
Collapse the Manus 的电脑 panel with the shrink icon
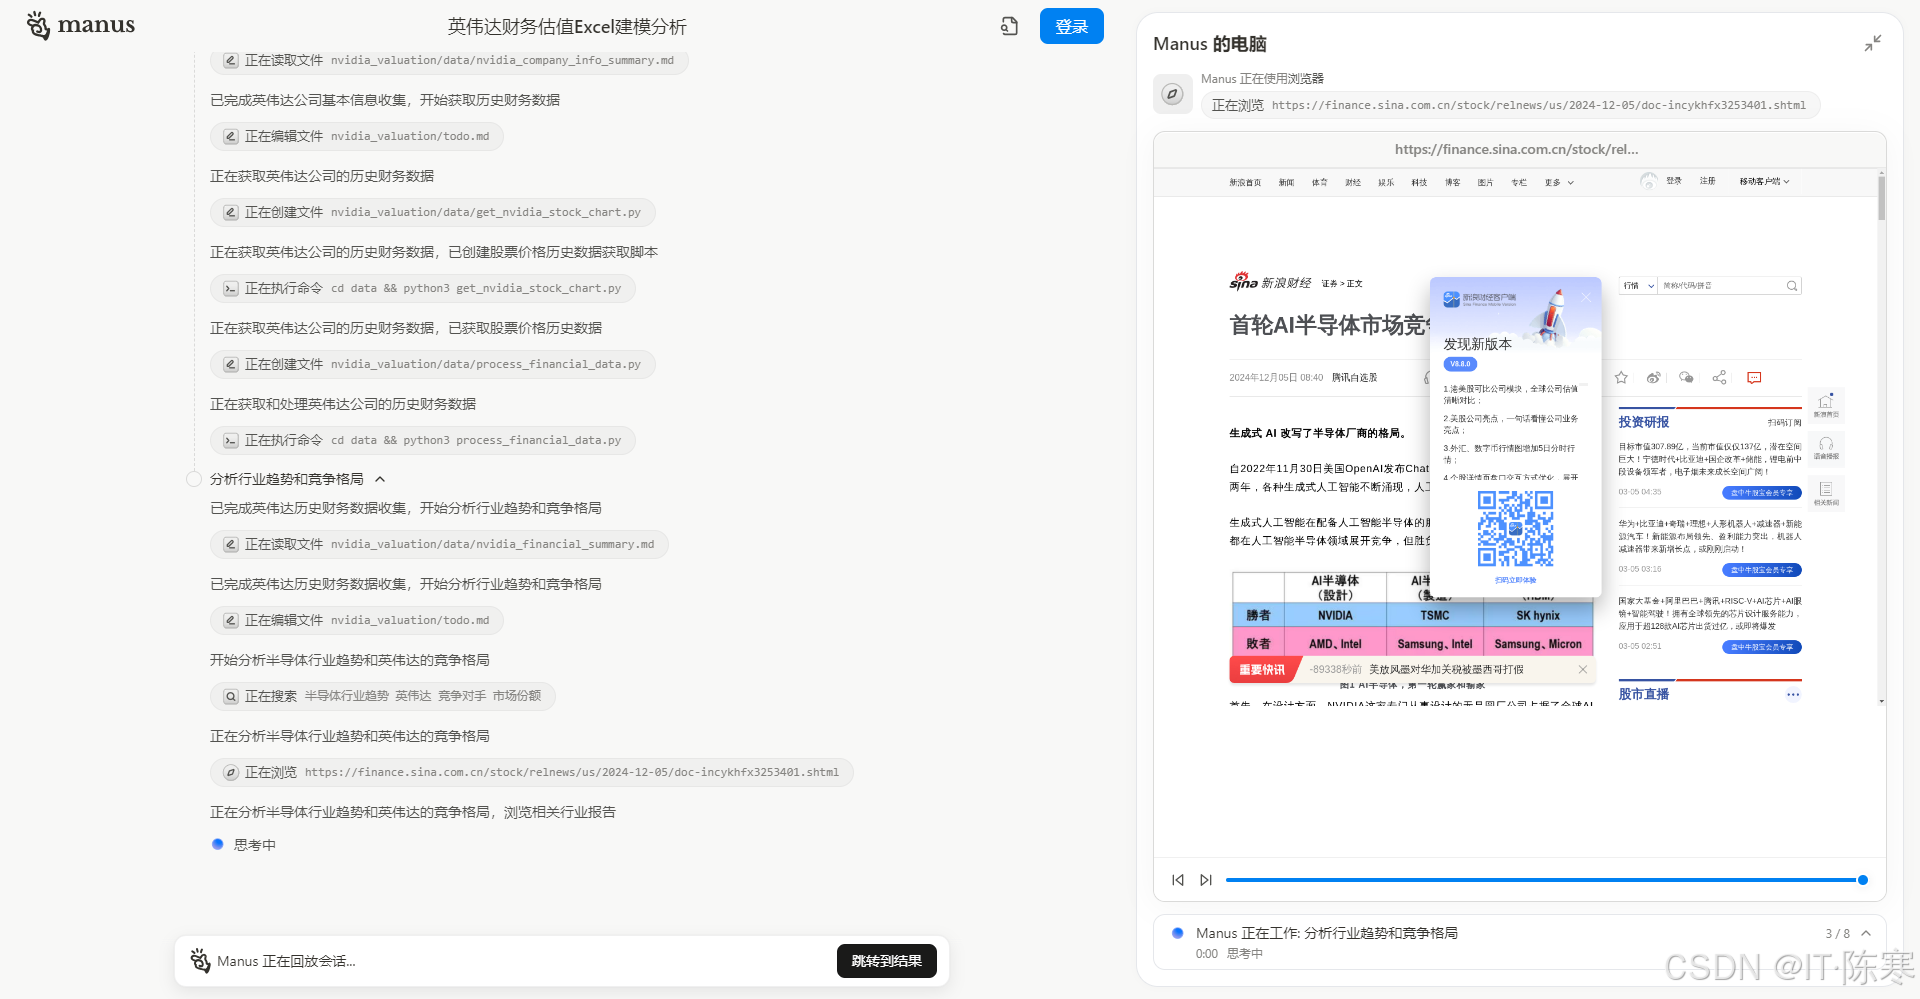1873,43
